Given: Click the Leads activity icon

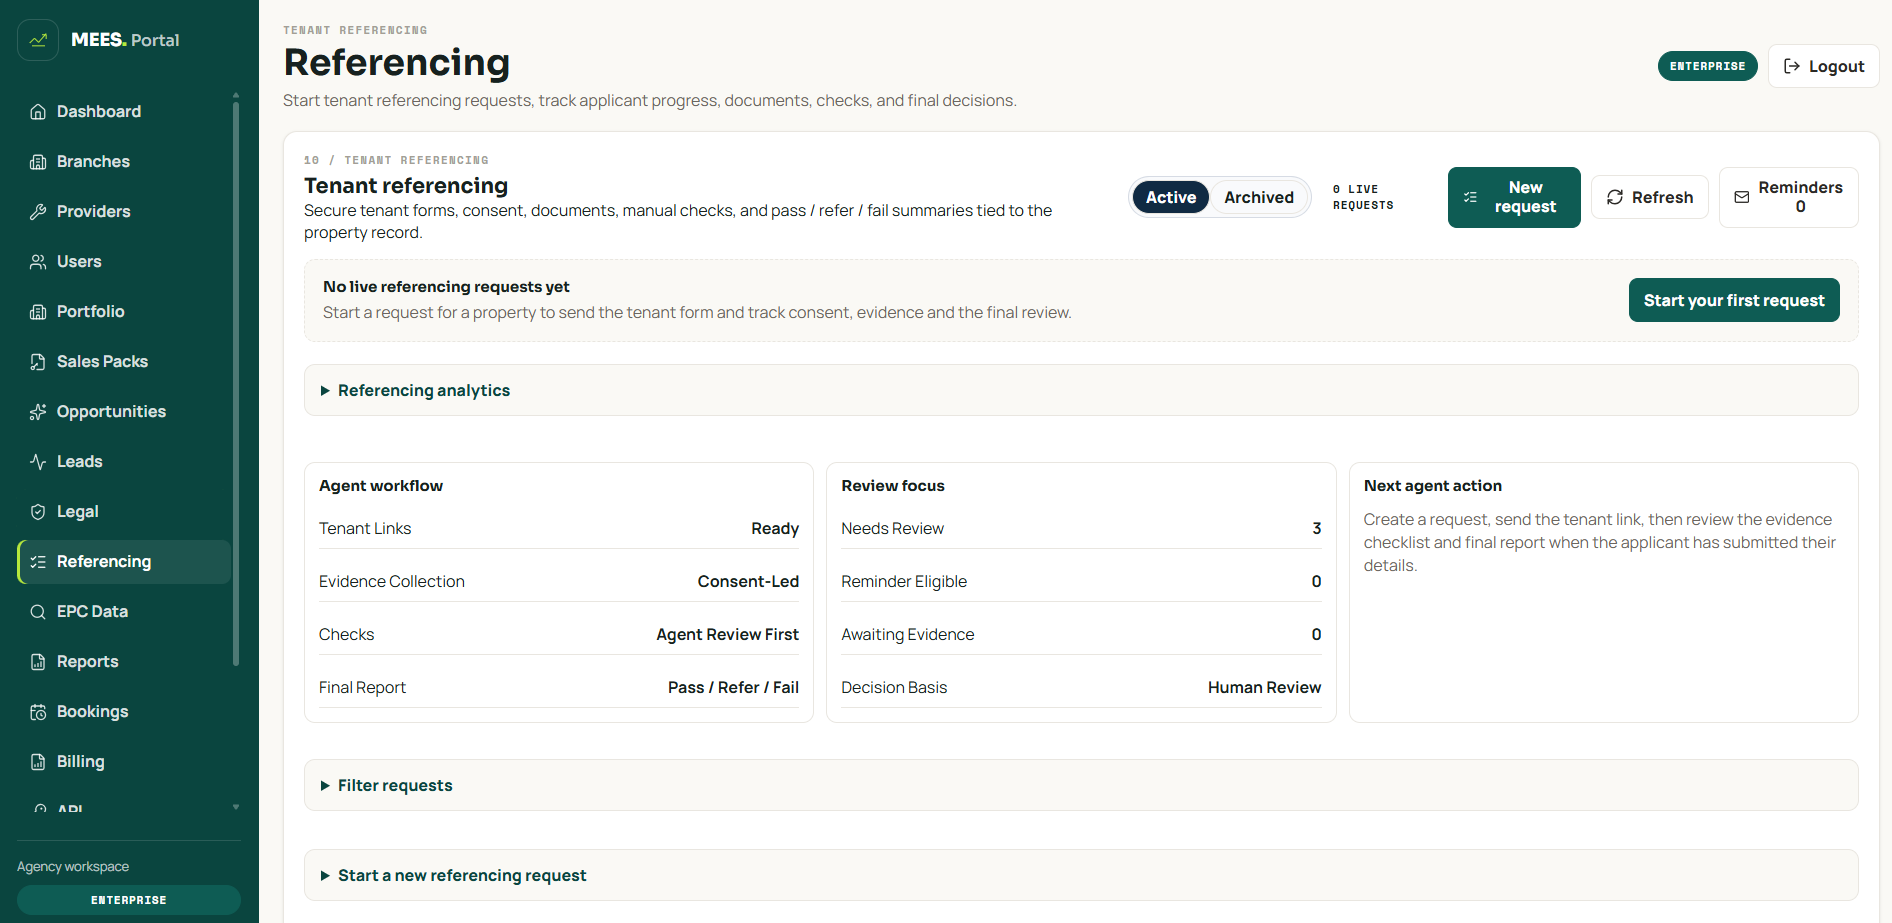Looking at the screenshot, I should tap(38, 462).
